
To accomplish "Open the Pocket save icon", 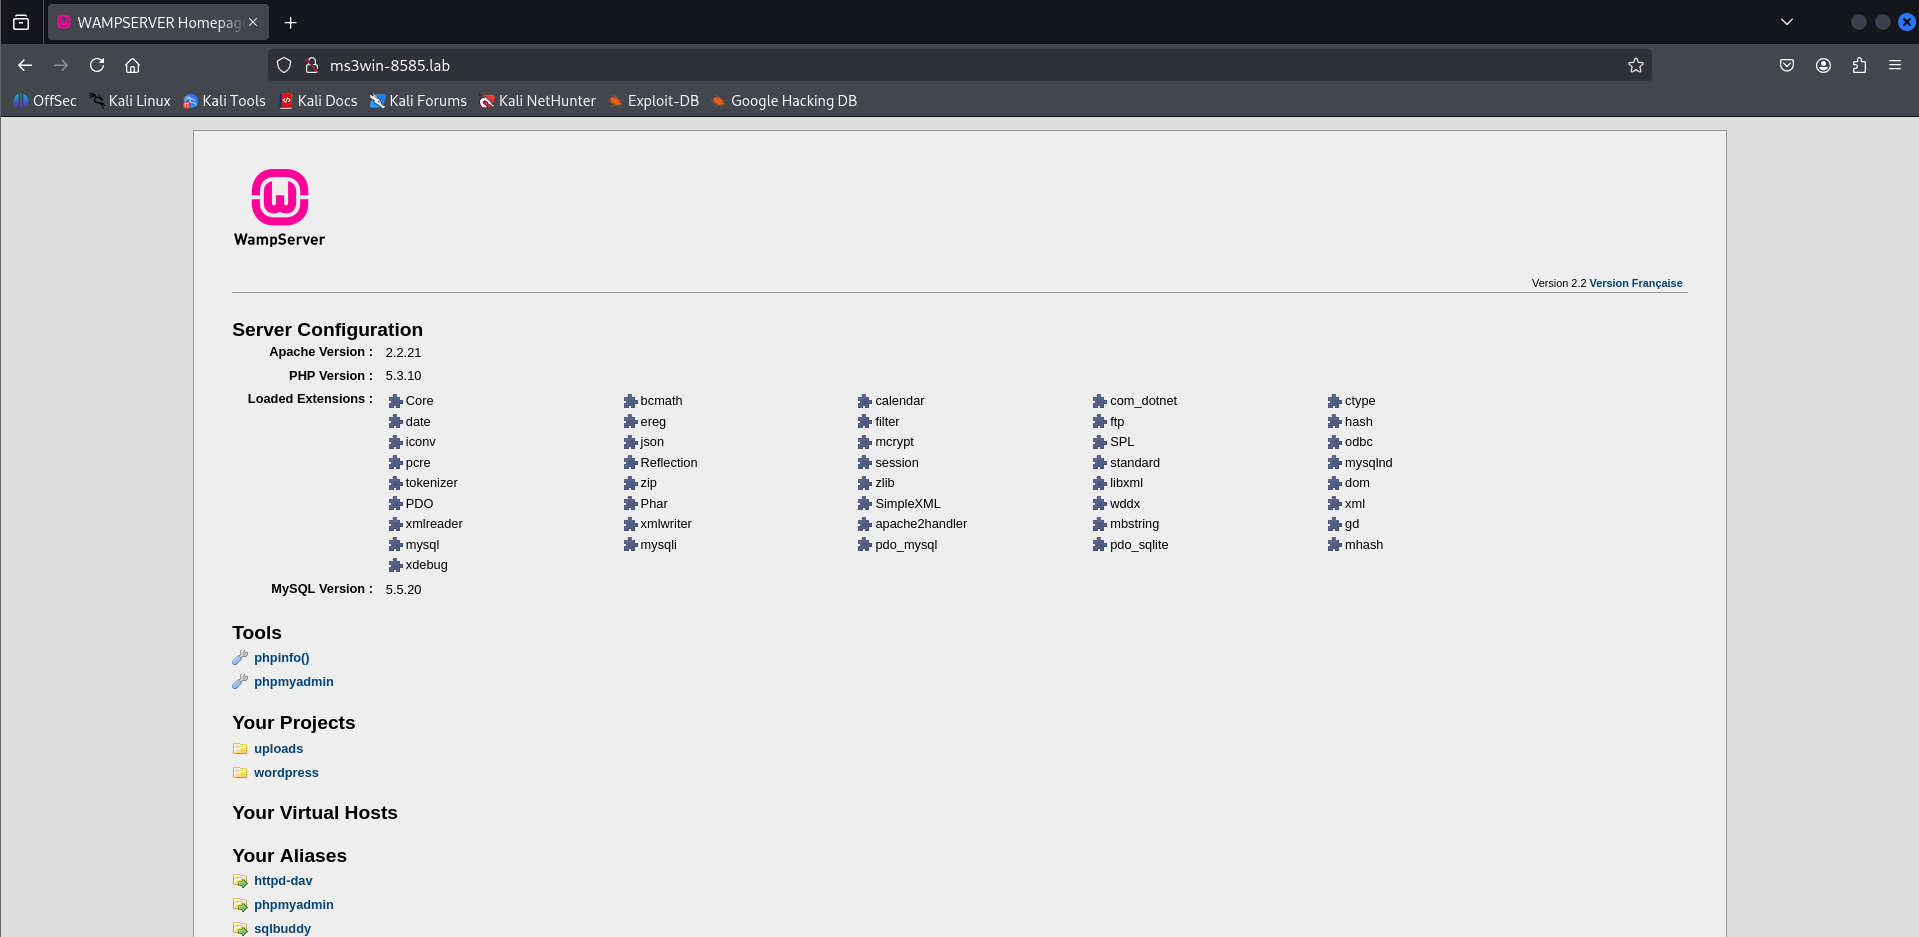I will (x=1787, y=65).
